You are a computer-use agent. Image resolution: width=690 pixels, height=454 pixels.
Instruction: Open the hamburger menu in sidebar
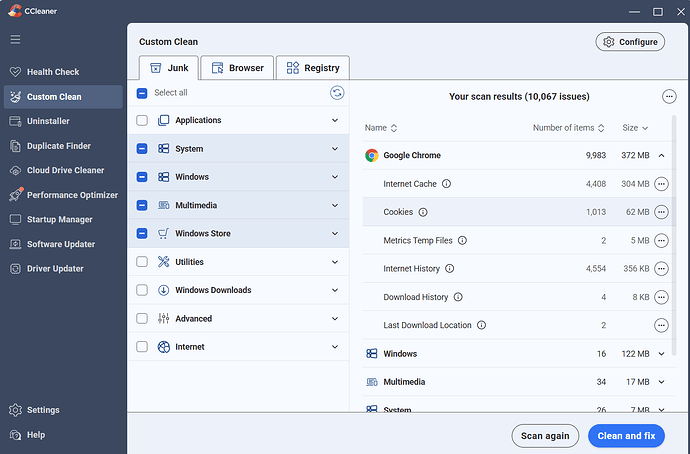pyautogui.click(x=15, y=40)
